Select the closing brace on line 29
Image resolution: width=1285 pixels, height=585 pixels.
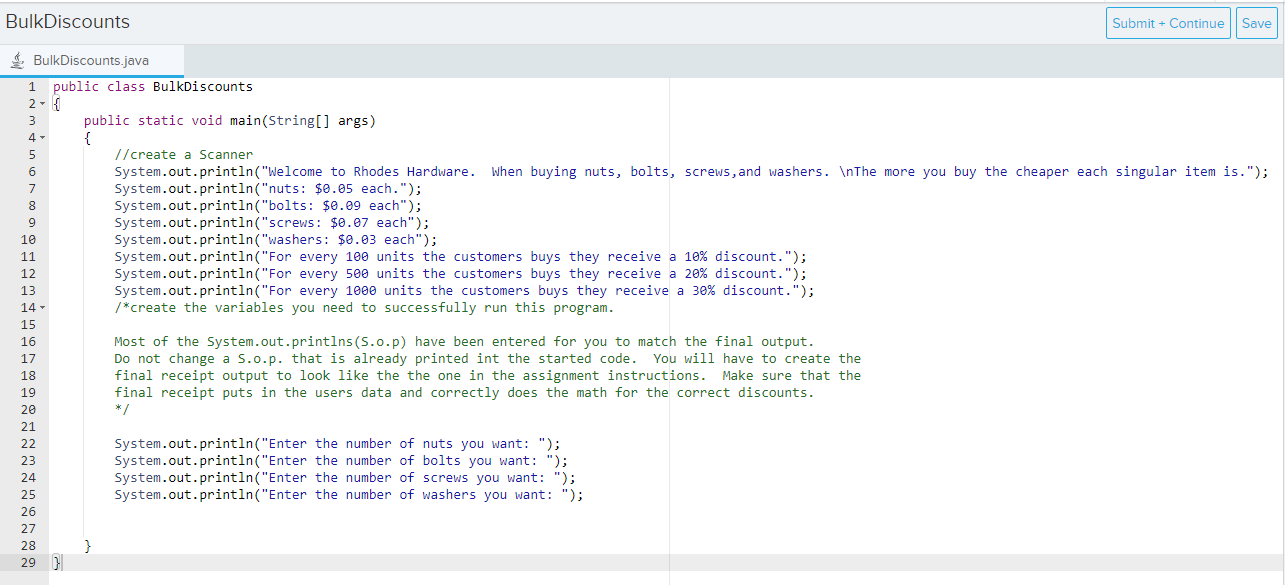(x=57, y=562)
